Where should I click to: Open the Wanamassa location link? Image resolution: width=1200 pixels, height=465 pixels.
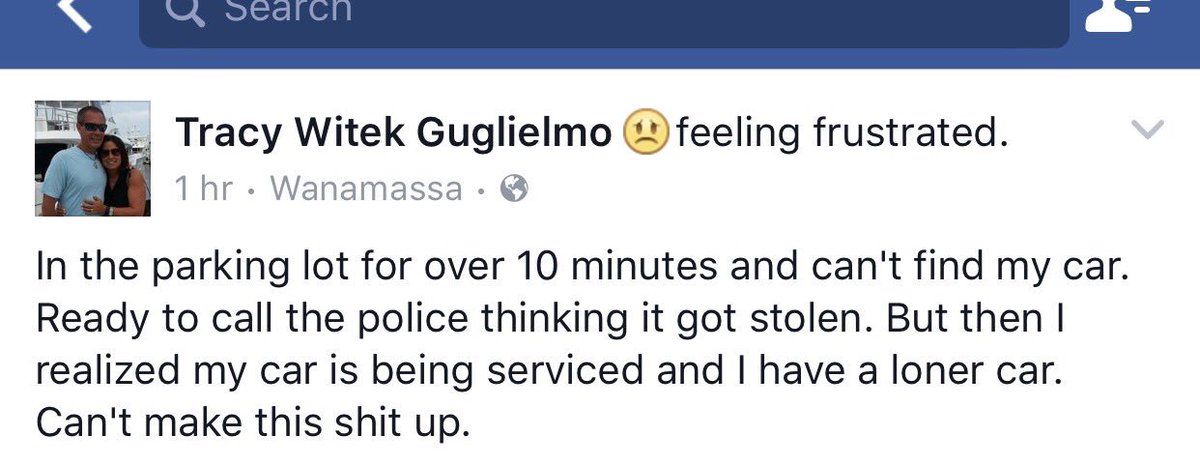(x=367, y=189)
